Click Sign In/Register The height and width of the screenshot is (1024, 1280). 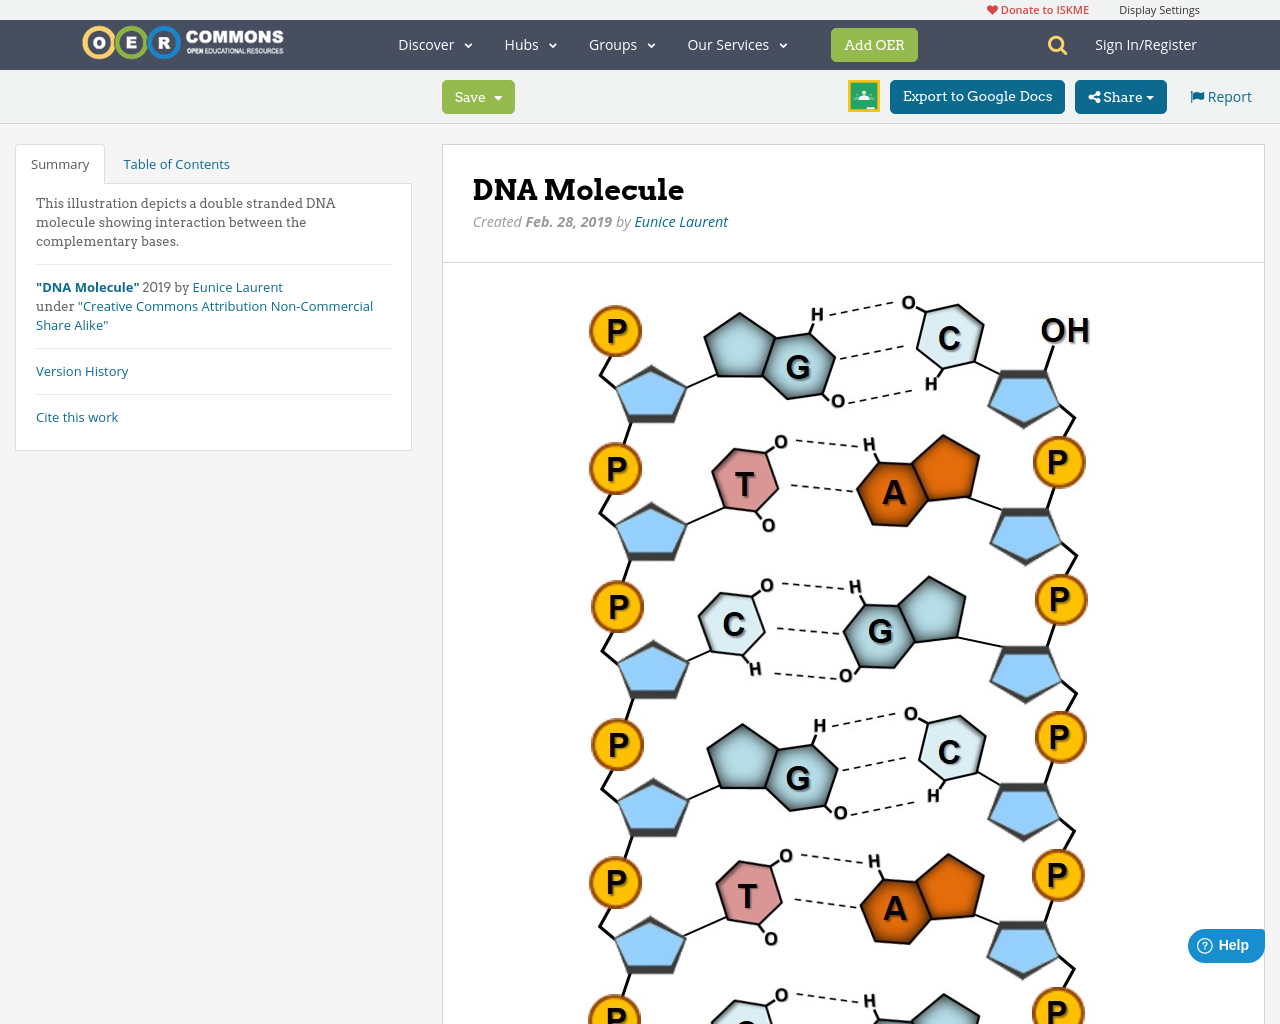tap(1146, 44)
